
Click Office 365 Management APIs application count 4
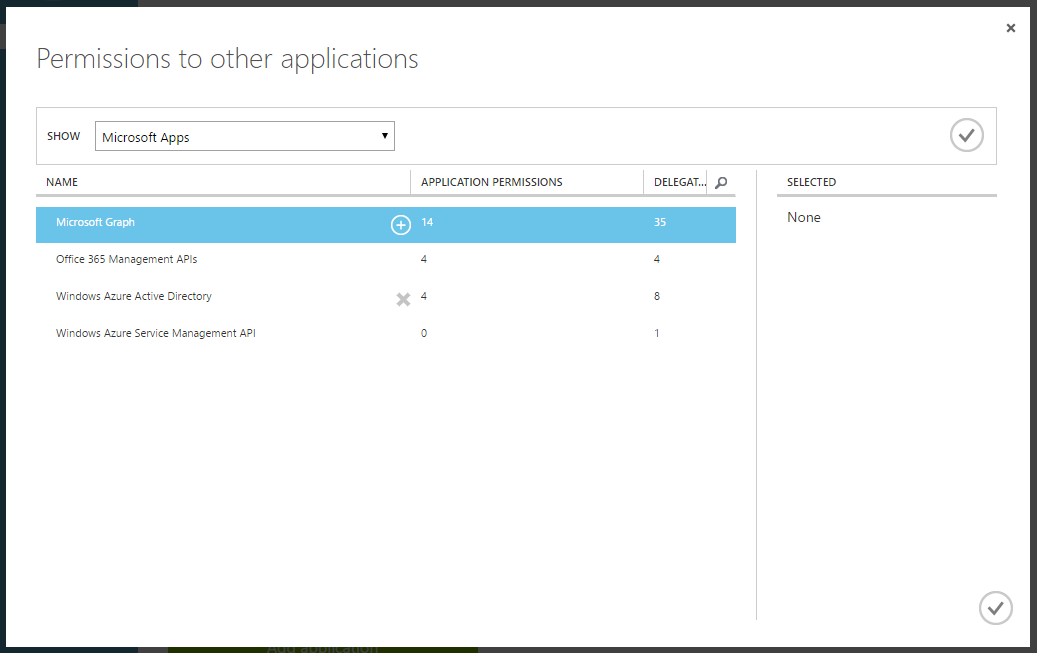(x=424, y=260)
